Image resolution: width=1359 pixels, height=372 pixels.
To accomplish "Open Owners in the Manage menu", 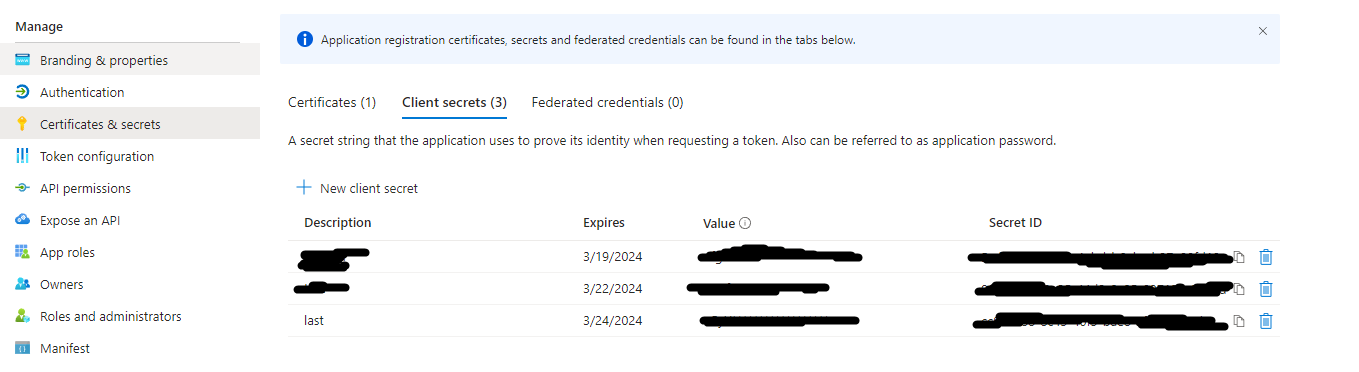I will (62, 284).
